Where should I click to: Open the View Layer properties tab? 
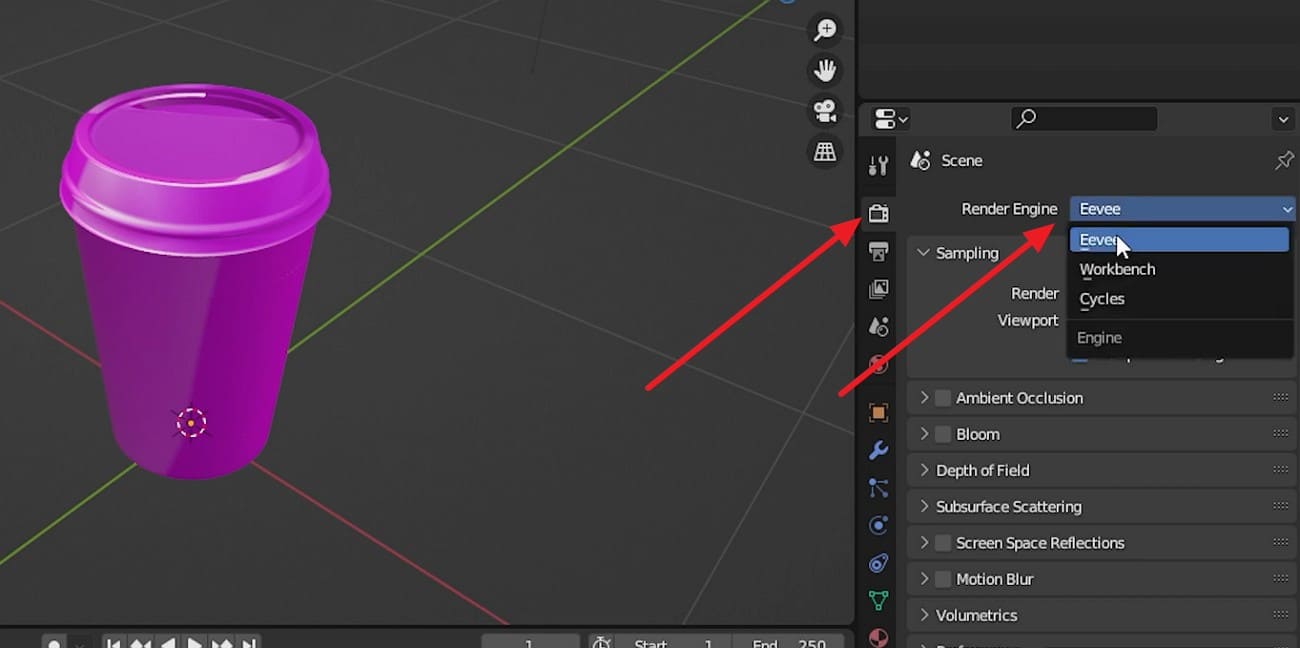(878, 290)
